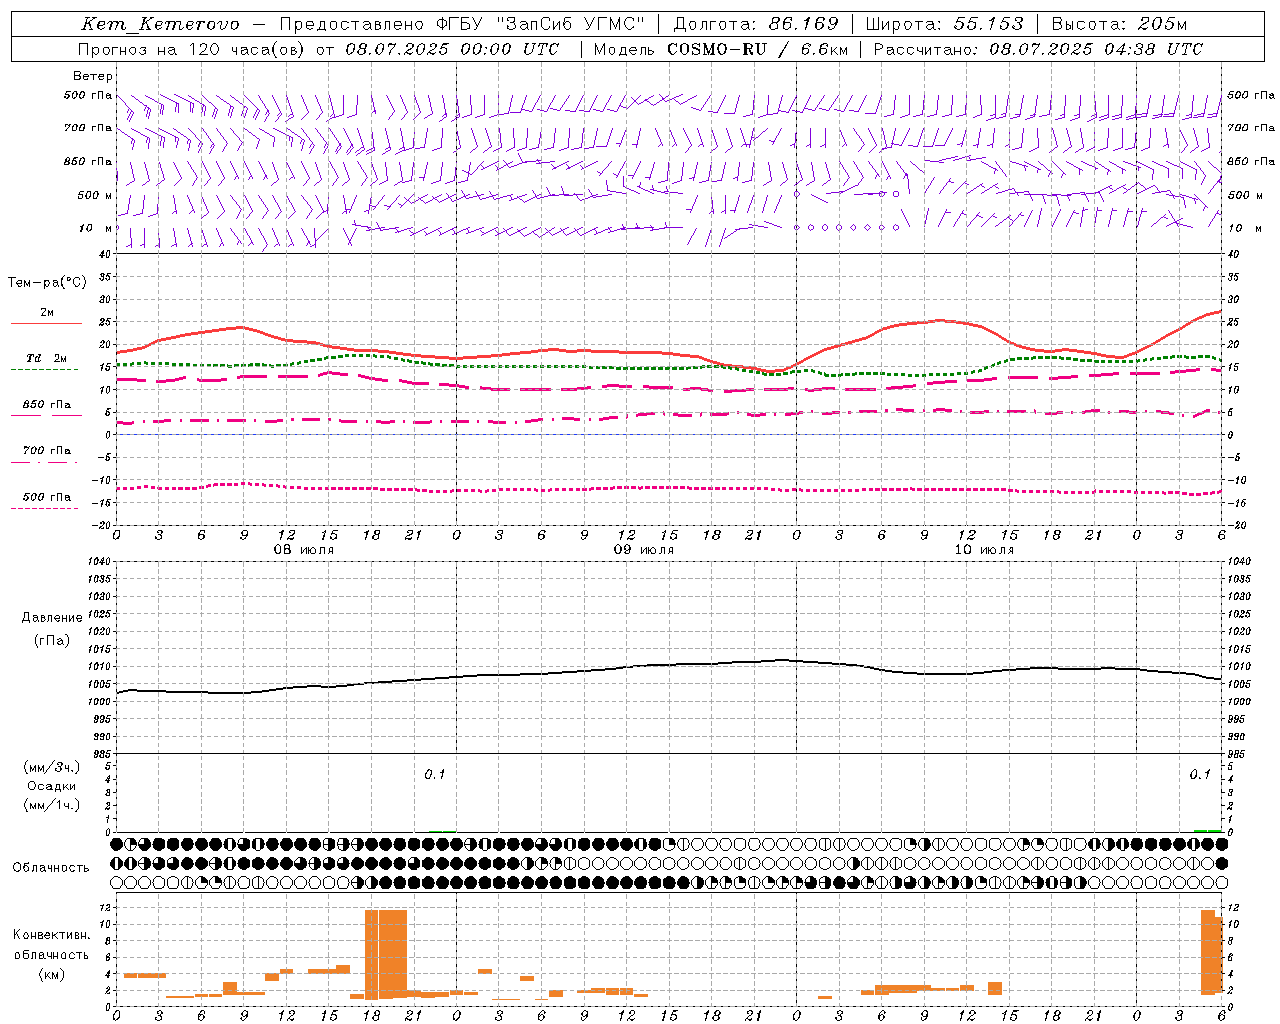Select the text Предоставлено ФГБУ "ЗапСиб УГМС"

pos(462,24)
